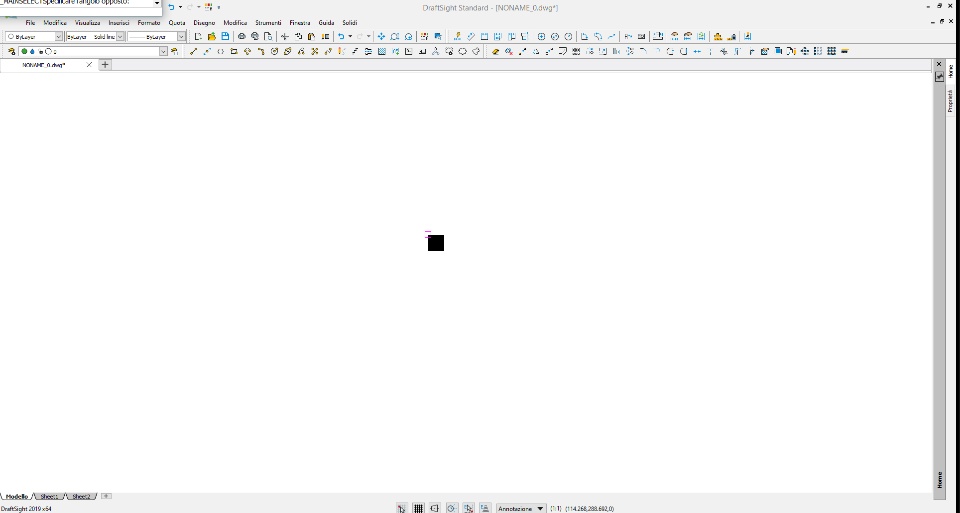
Task: Open the Solidi menu
Action: 350,23
